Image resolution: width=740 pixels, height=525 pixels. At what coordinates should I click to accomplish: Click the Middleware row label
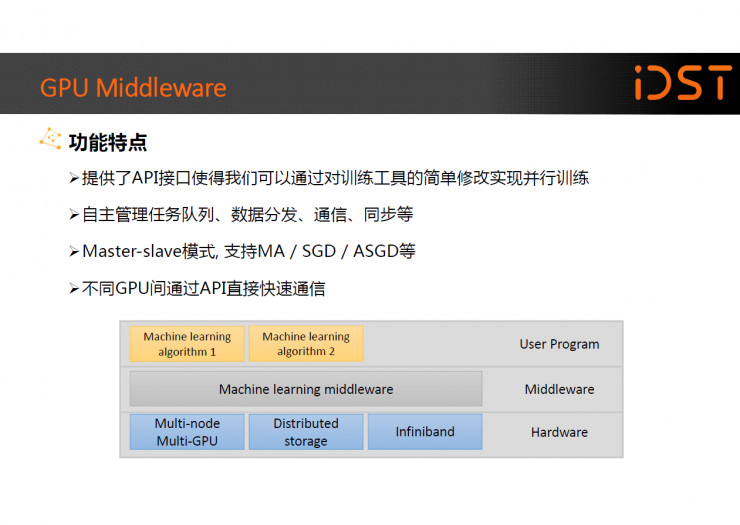click(559, 390)
